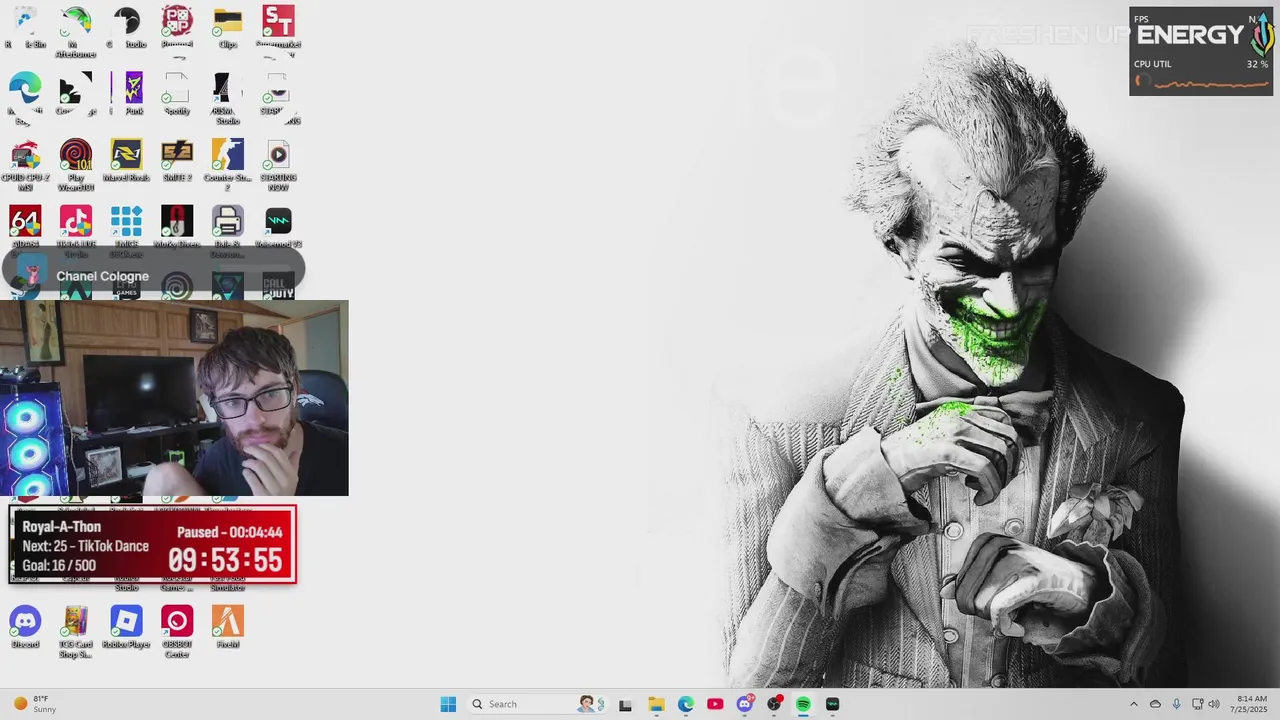
Task: Launch Marvel Rivals desktop icon
Action: [126, 161]
